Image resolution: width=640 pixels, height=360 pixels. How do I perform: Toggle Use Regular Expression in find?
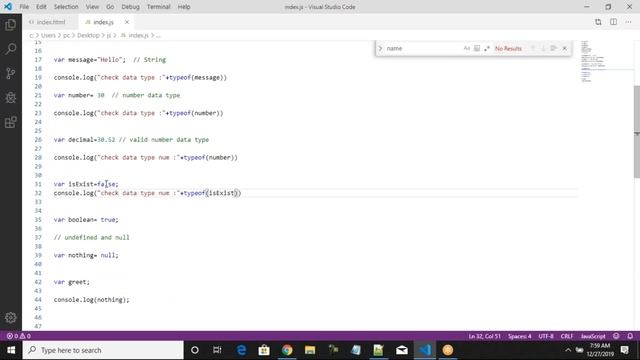coord(487,48)
